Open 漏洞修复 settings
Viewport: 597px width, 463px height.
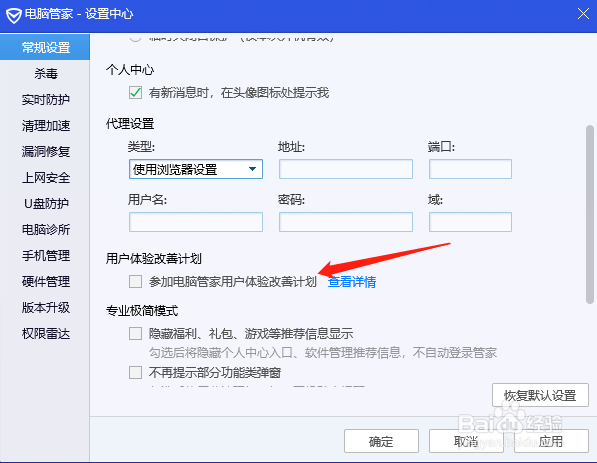click(x=45, y=151)
